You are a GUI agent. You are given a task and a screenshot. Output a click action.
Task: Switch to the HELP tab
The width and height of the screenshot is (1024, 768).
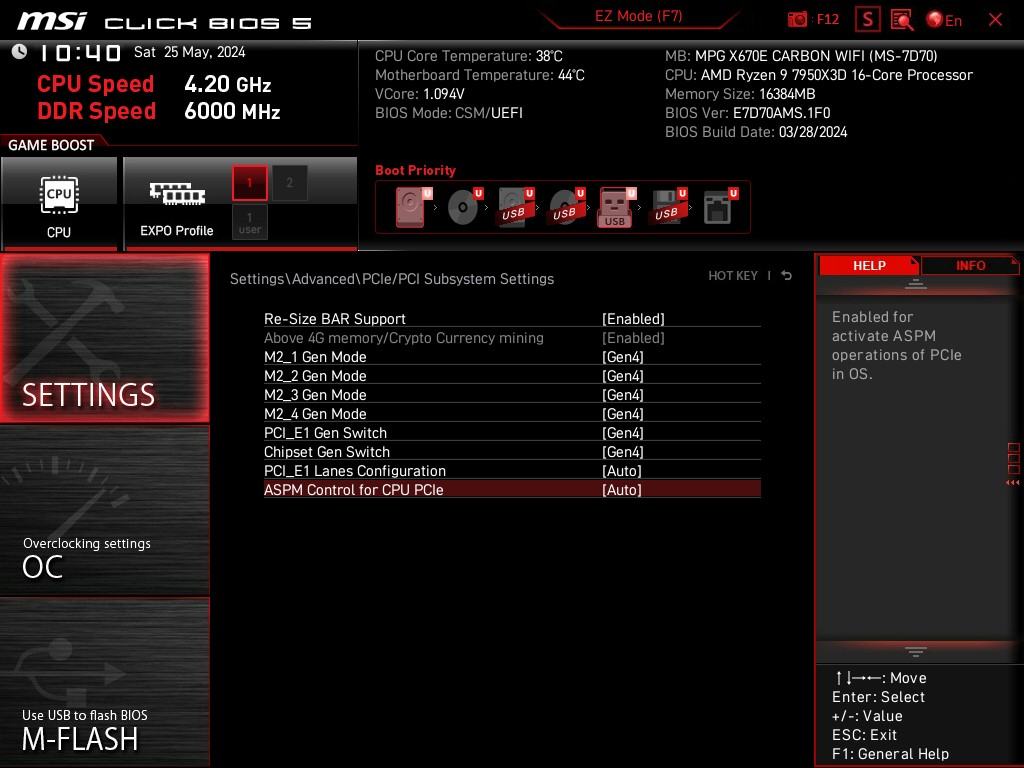click(x=869, y=265)
